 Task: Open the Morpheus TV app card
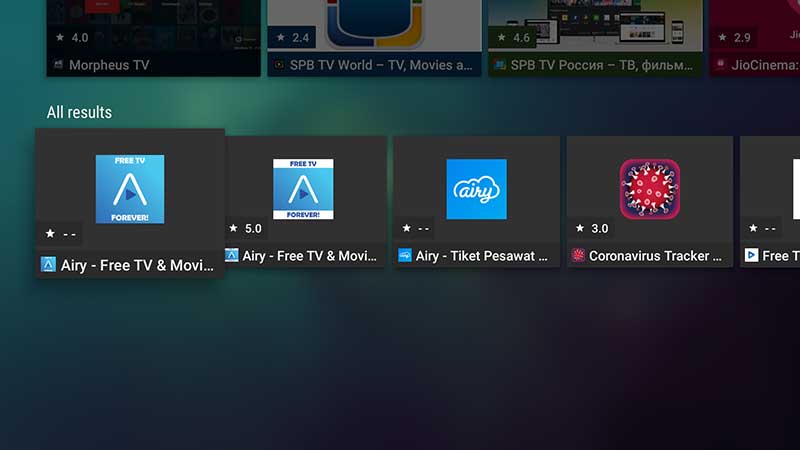pyautogui.click(x=154, y=38)
